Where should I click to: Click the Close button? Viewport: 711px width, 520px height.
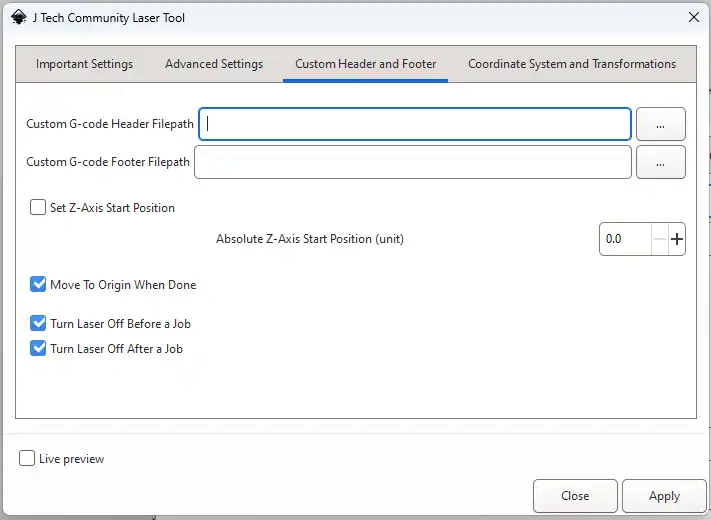575,496
